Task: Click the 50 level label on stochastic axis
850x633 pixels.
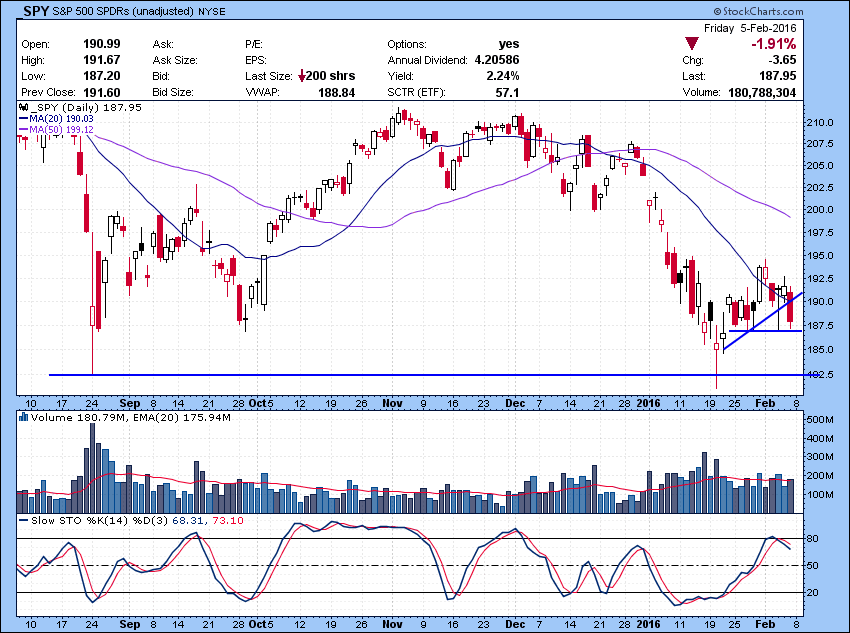Action: pos(812,566)
